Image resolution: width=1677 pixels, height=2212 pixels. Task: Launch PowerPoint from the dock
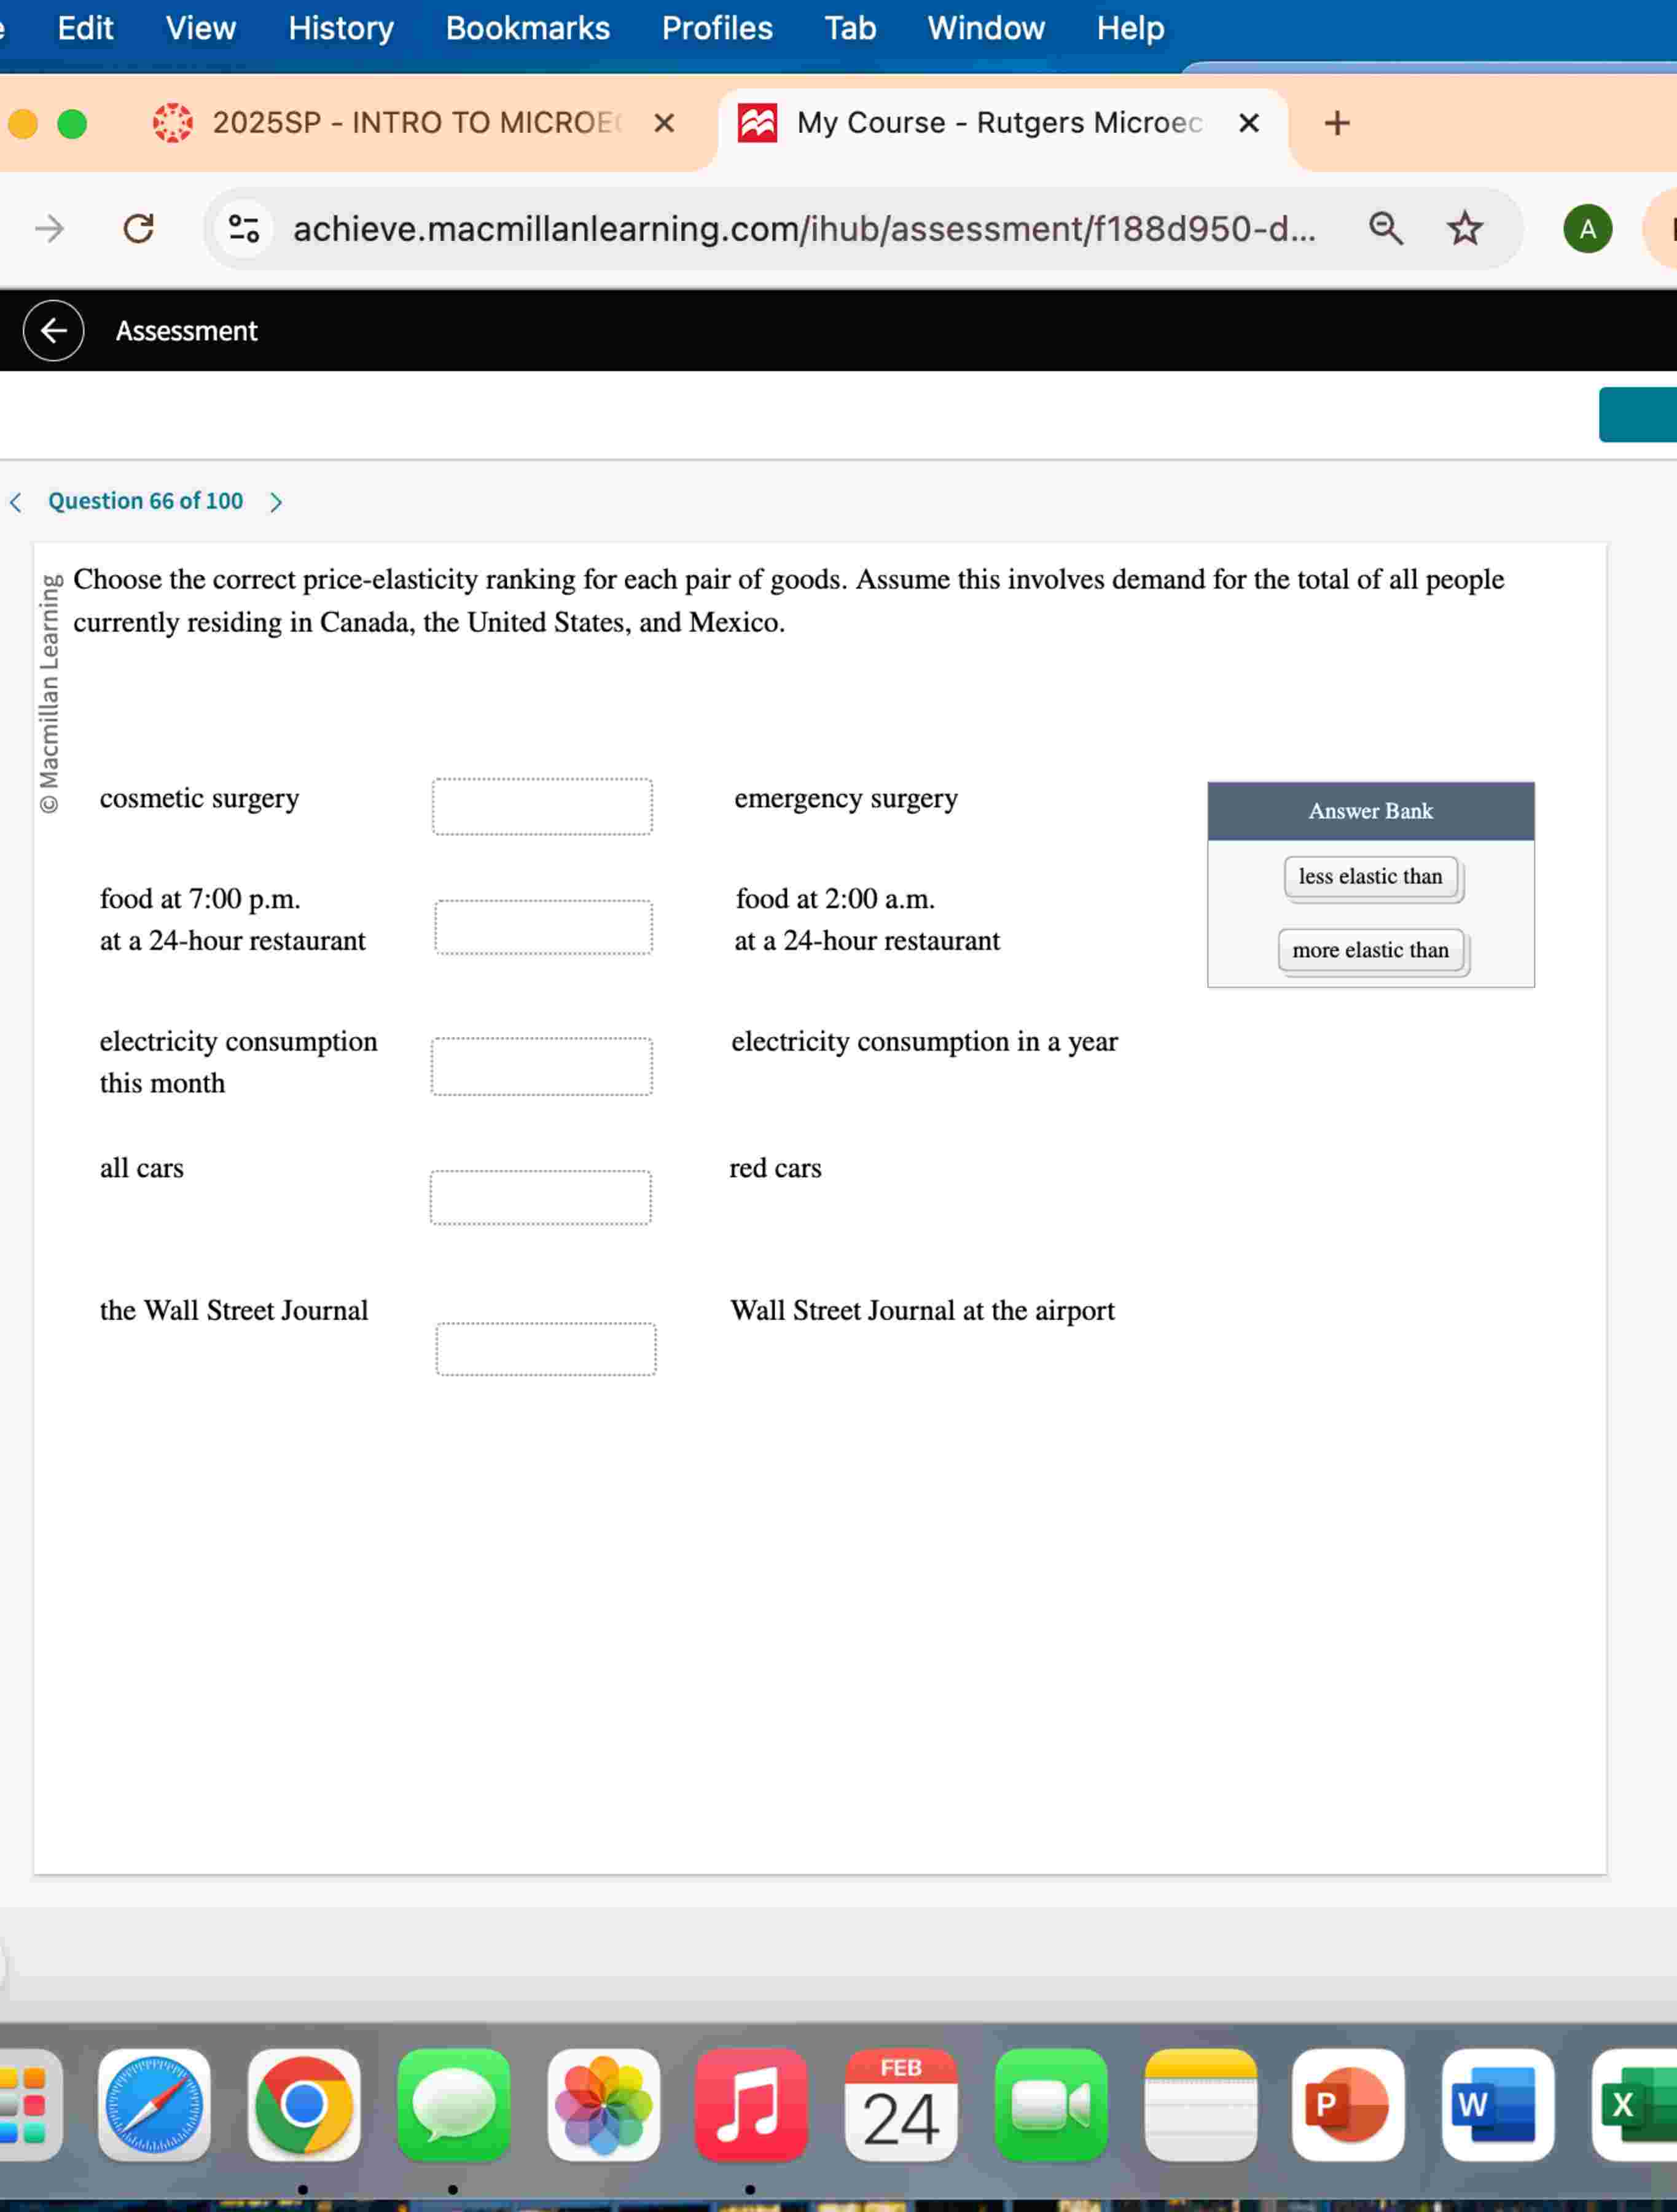1347,2104
